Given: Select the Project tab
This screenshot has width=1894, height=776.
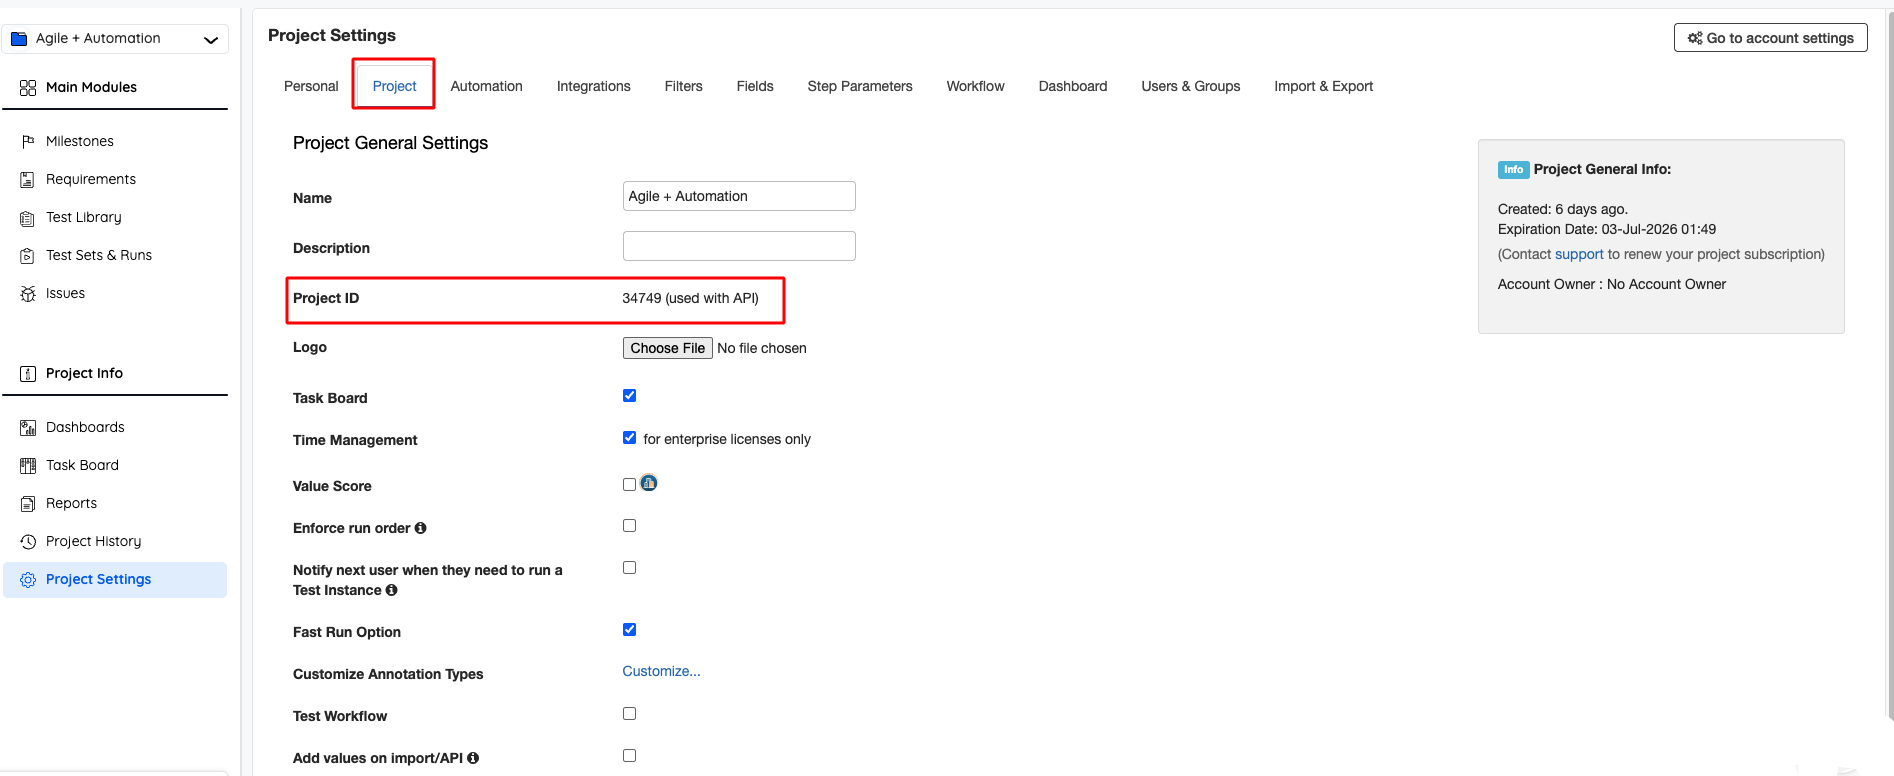Looking at the screenshot, I should 394,86.
